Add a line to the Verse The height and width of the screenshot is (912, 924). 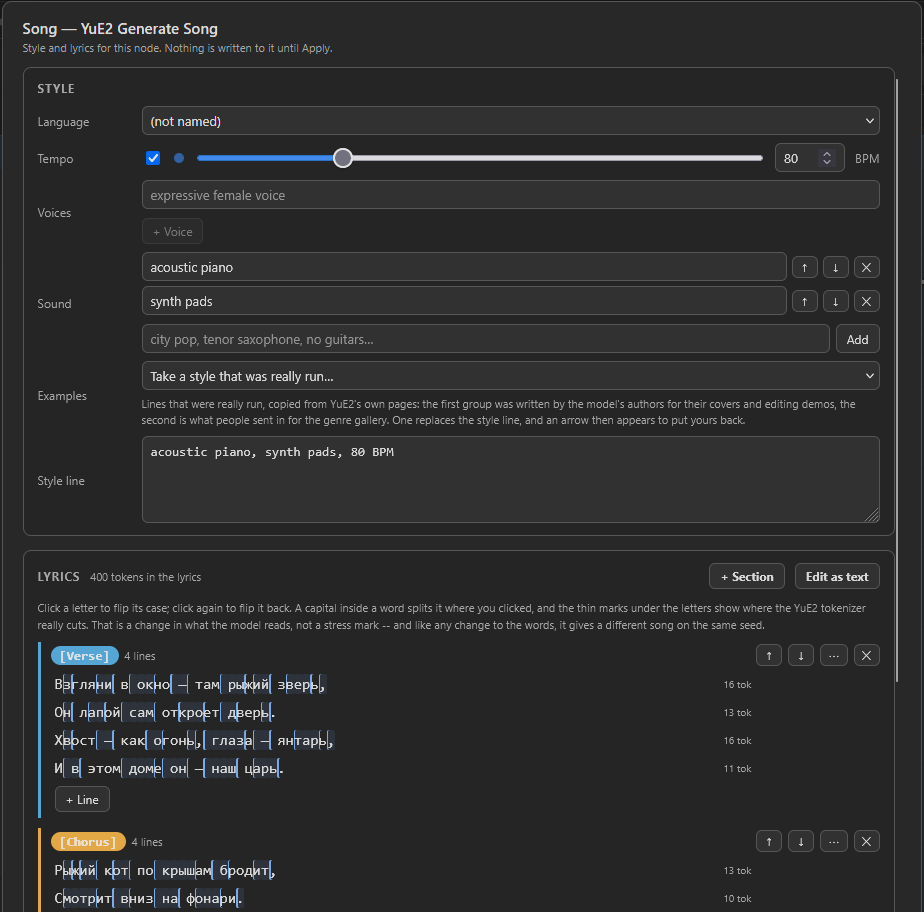click(82, 799)
